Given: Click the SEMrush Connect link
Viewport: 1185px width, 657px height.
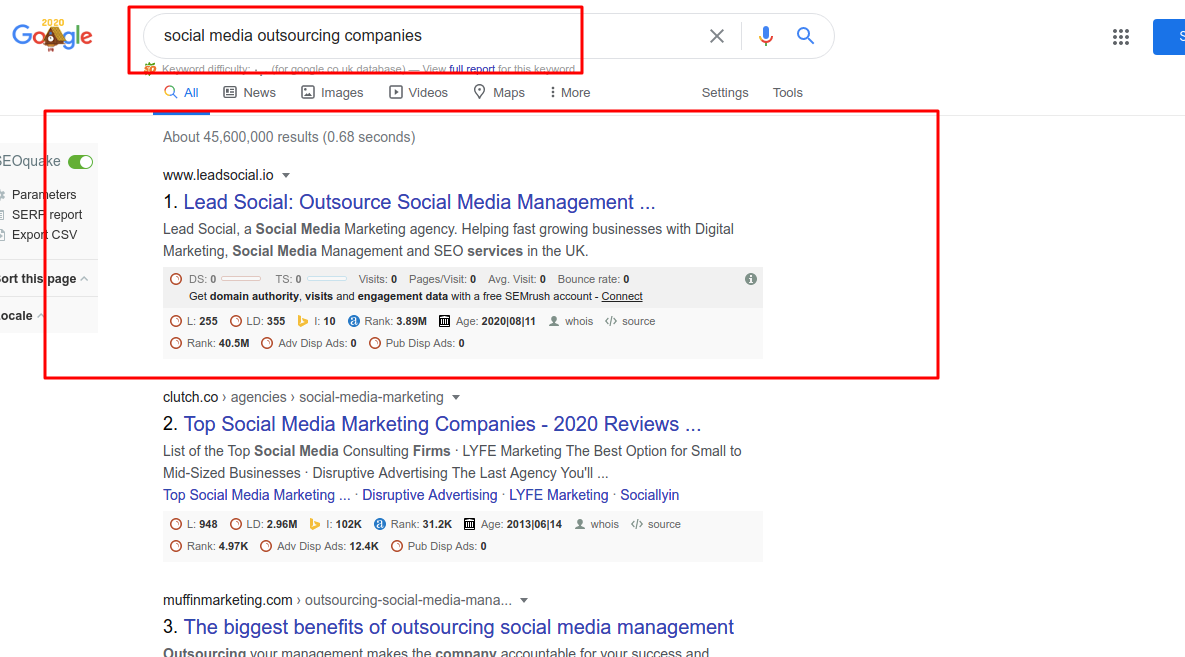Looking at the screenshot, I should [x=622, y=296].
